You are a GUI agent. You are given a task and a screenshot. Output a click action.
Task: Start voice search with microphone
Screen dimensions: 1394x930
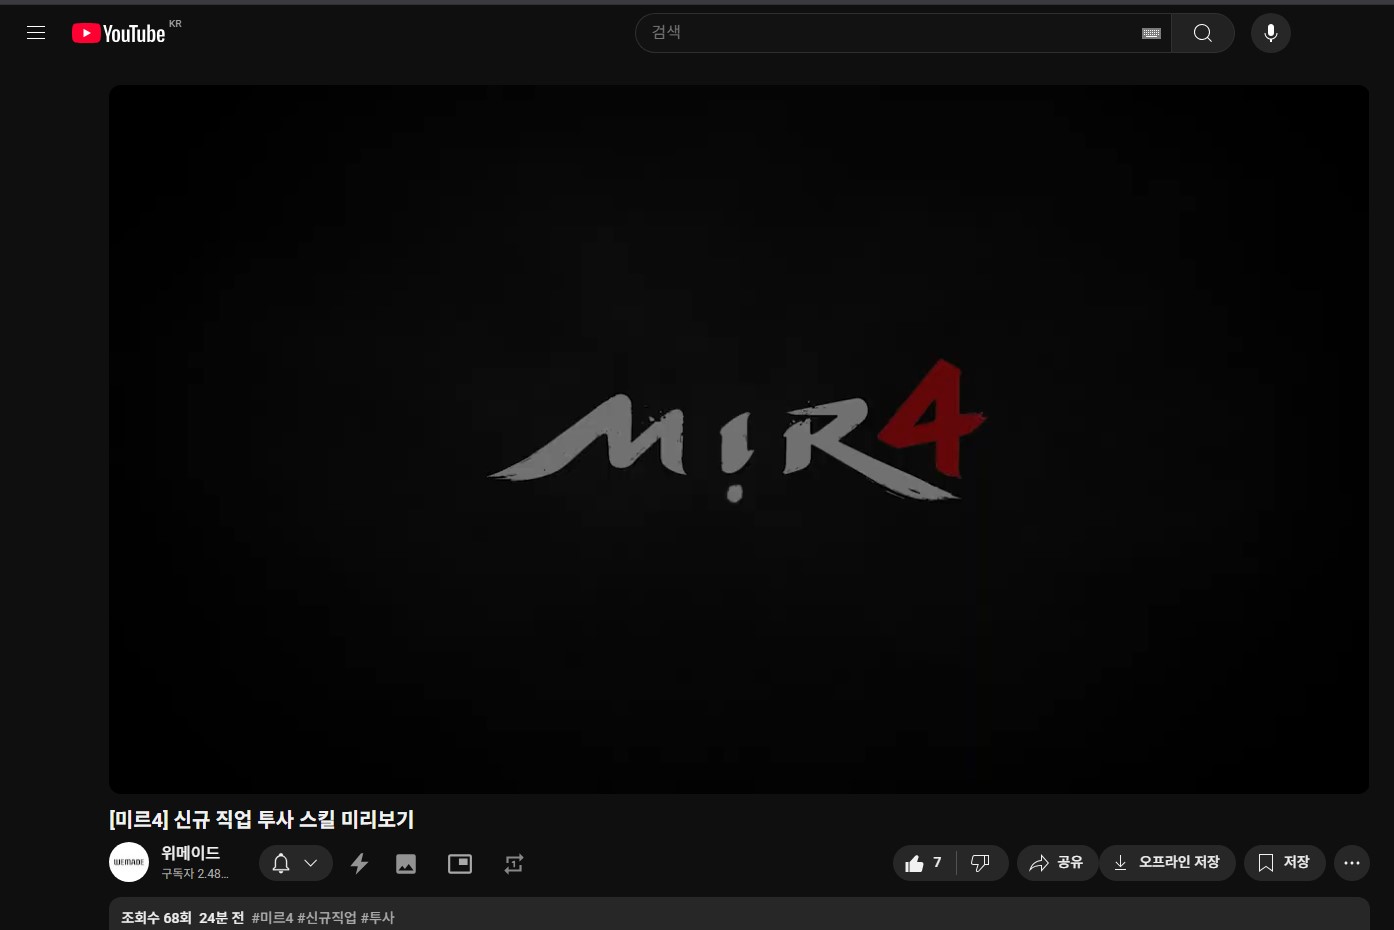pos(1270,33)
